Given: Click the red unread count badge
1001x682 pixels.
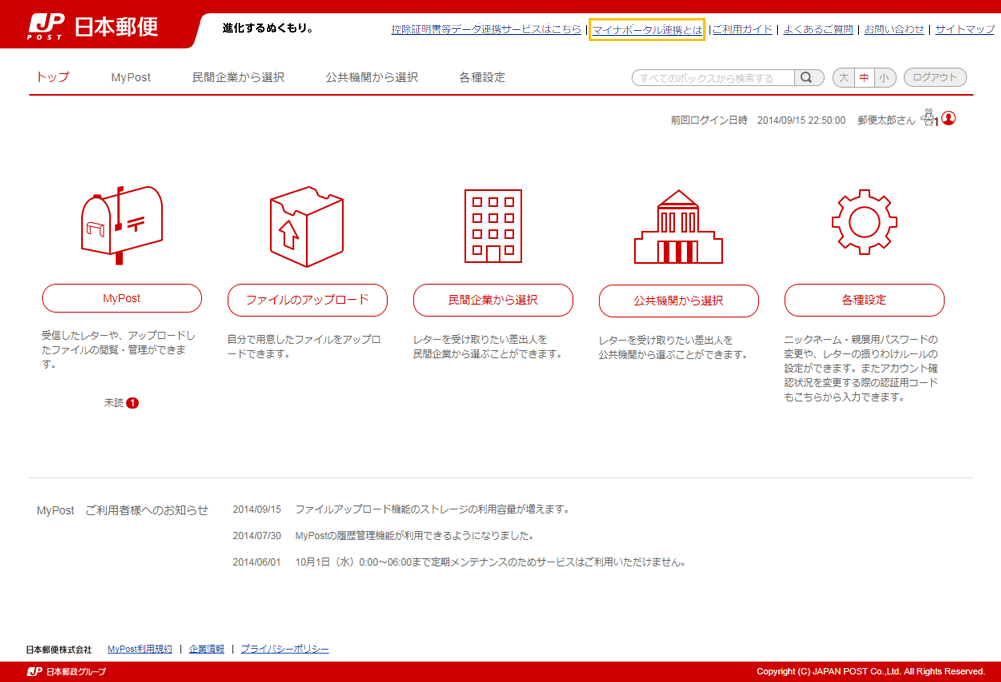Looking at the screenshot, I should tap(132, 403).
